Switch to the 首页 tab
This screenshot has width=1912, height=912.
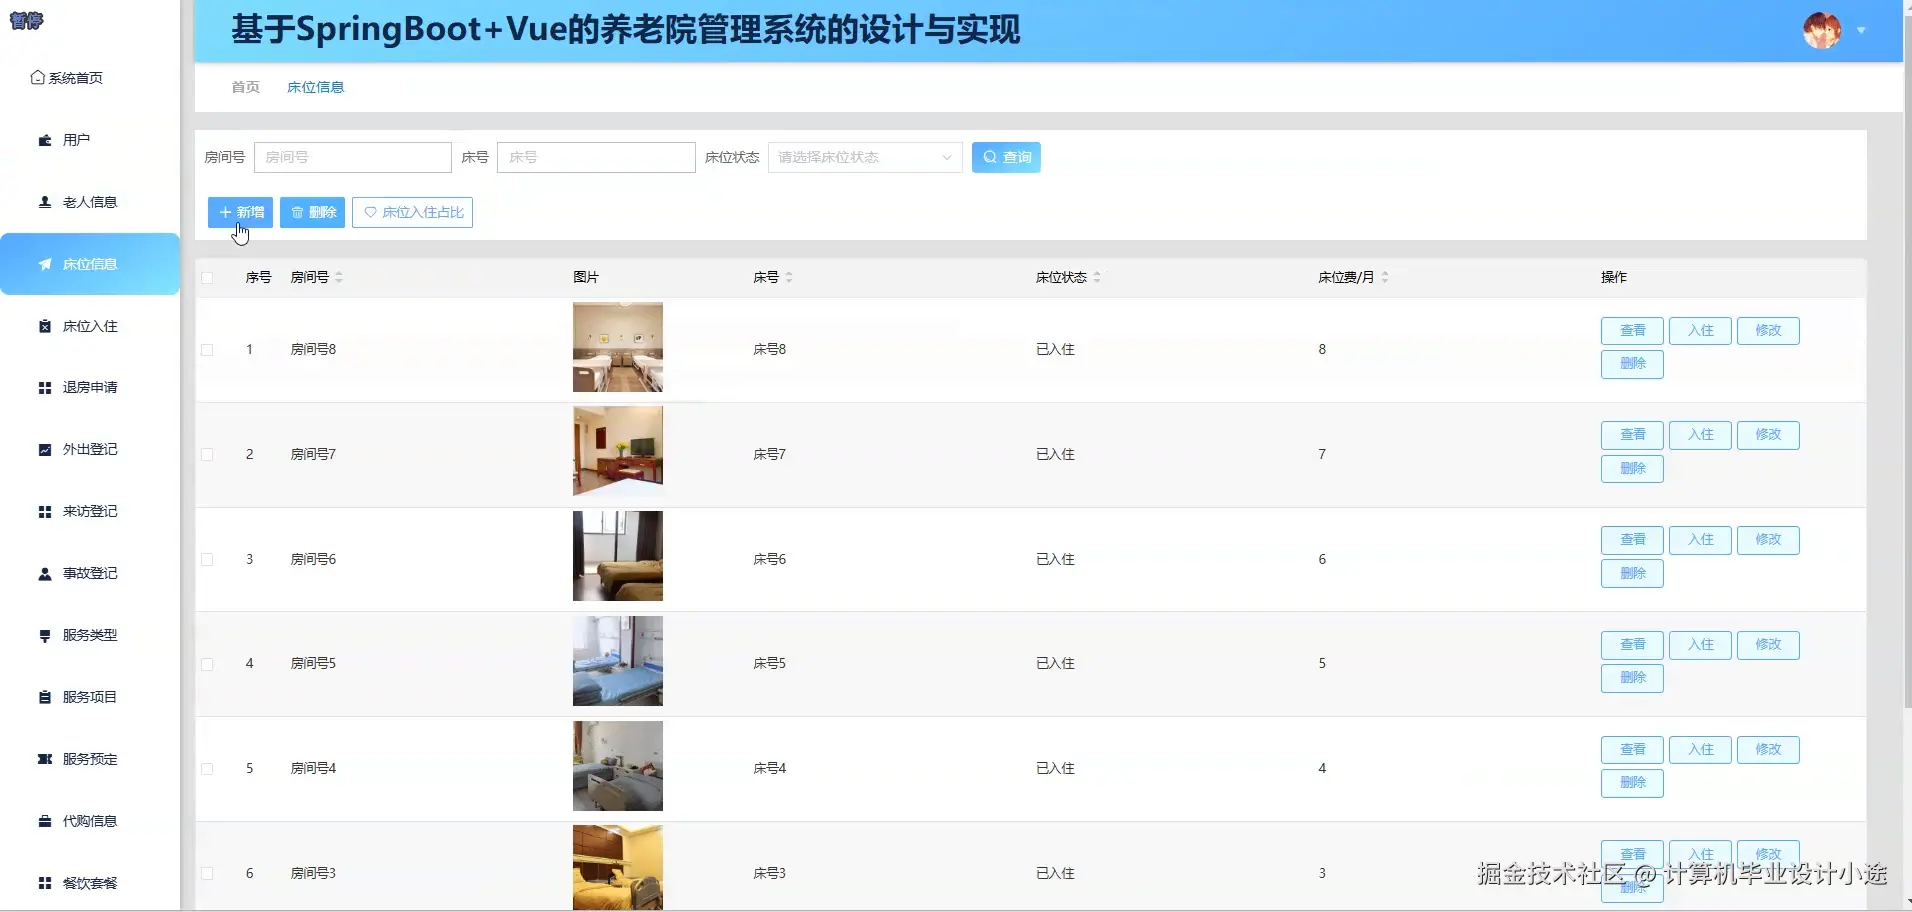243,87
